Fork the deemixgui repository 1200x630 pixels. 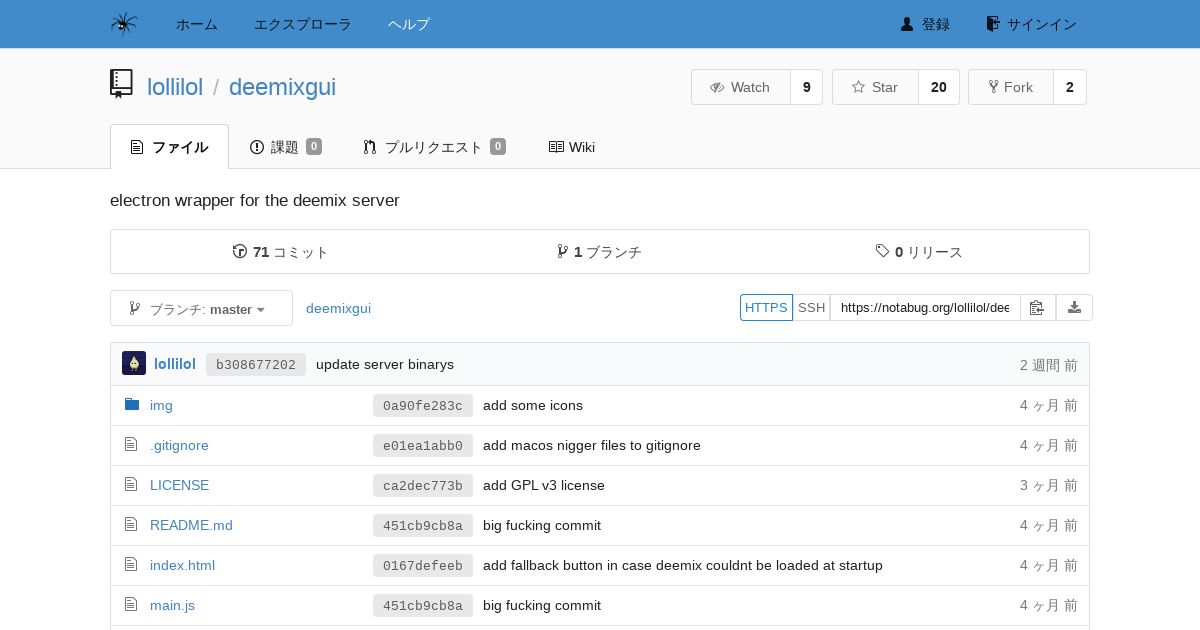(x=1011, y=87)
